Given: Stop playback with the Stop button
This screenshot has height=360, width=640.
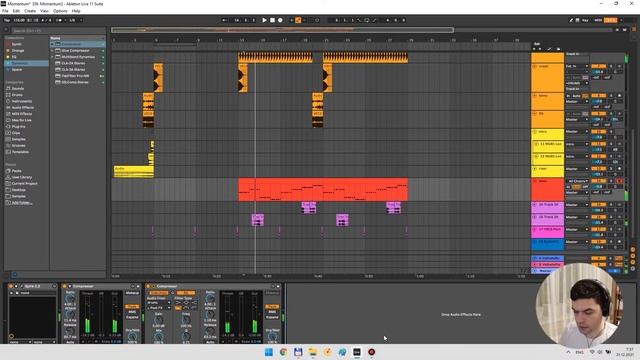Looking at the screenshot, I should coord(272,20).
